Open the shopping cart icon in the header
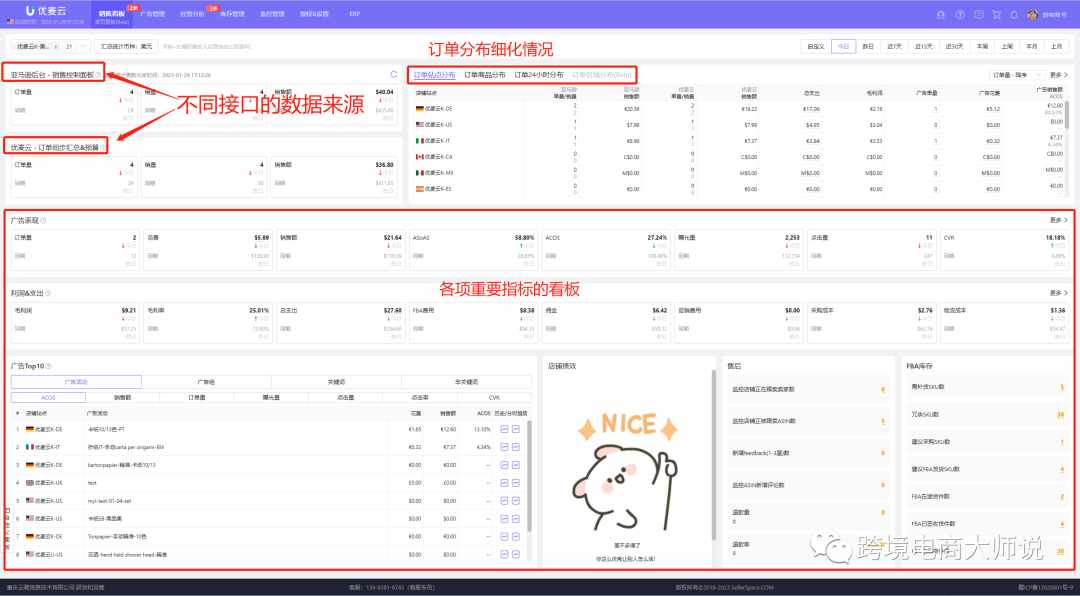This screenshot has height=596, width=1080. [x=996, y=14]
